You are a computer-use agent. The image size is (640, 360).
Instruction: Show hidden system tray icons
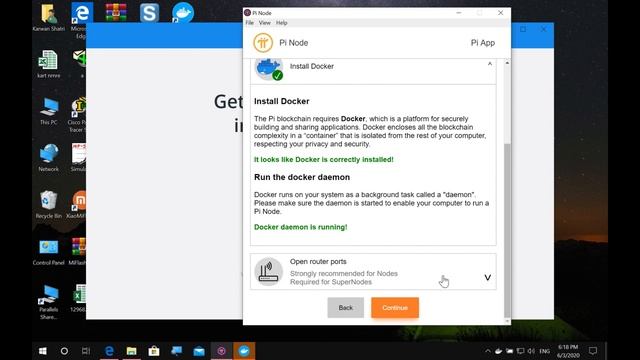(488, 351)
